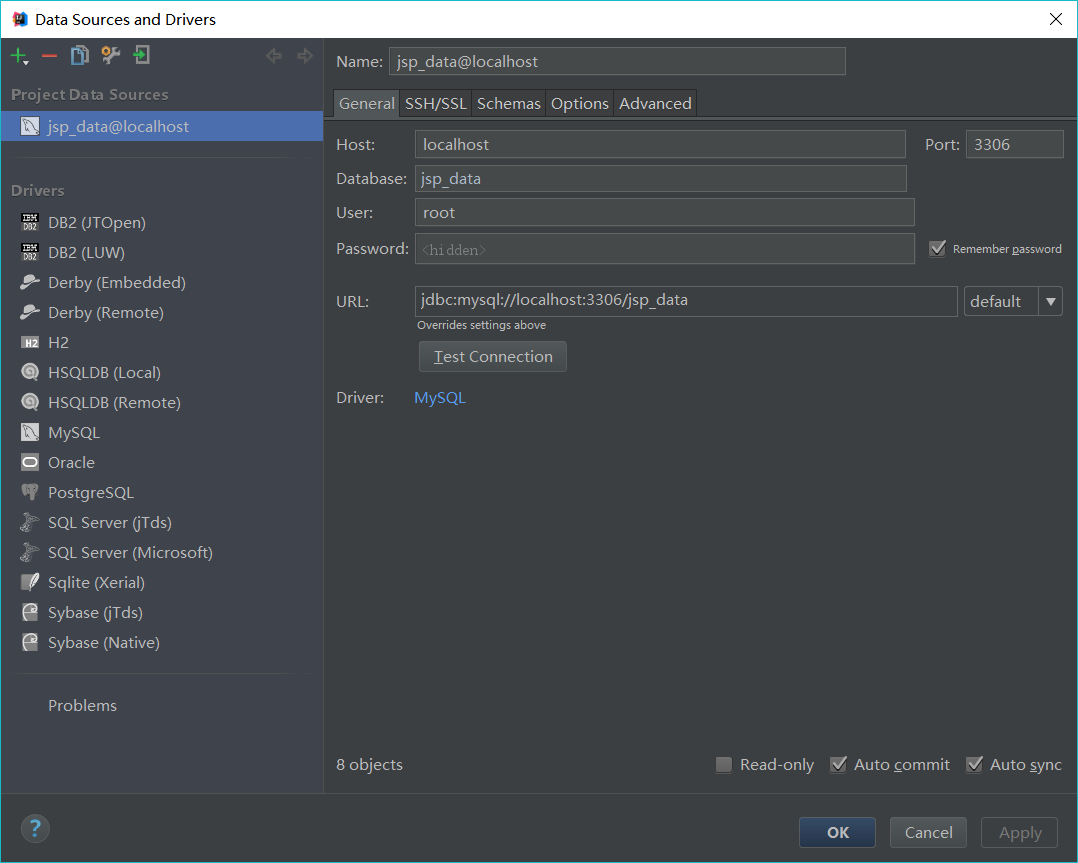Open the Problems section
This screenshot has width=1078, height=863.
tap(82, 706)
